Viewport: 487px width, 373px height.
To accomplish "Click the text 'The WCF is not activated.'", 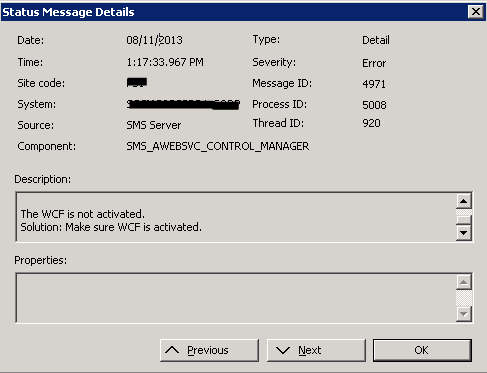I will click(x=83, y=214).
